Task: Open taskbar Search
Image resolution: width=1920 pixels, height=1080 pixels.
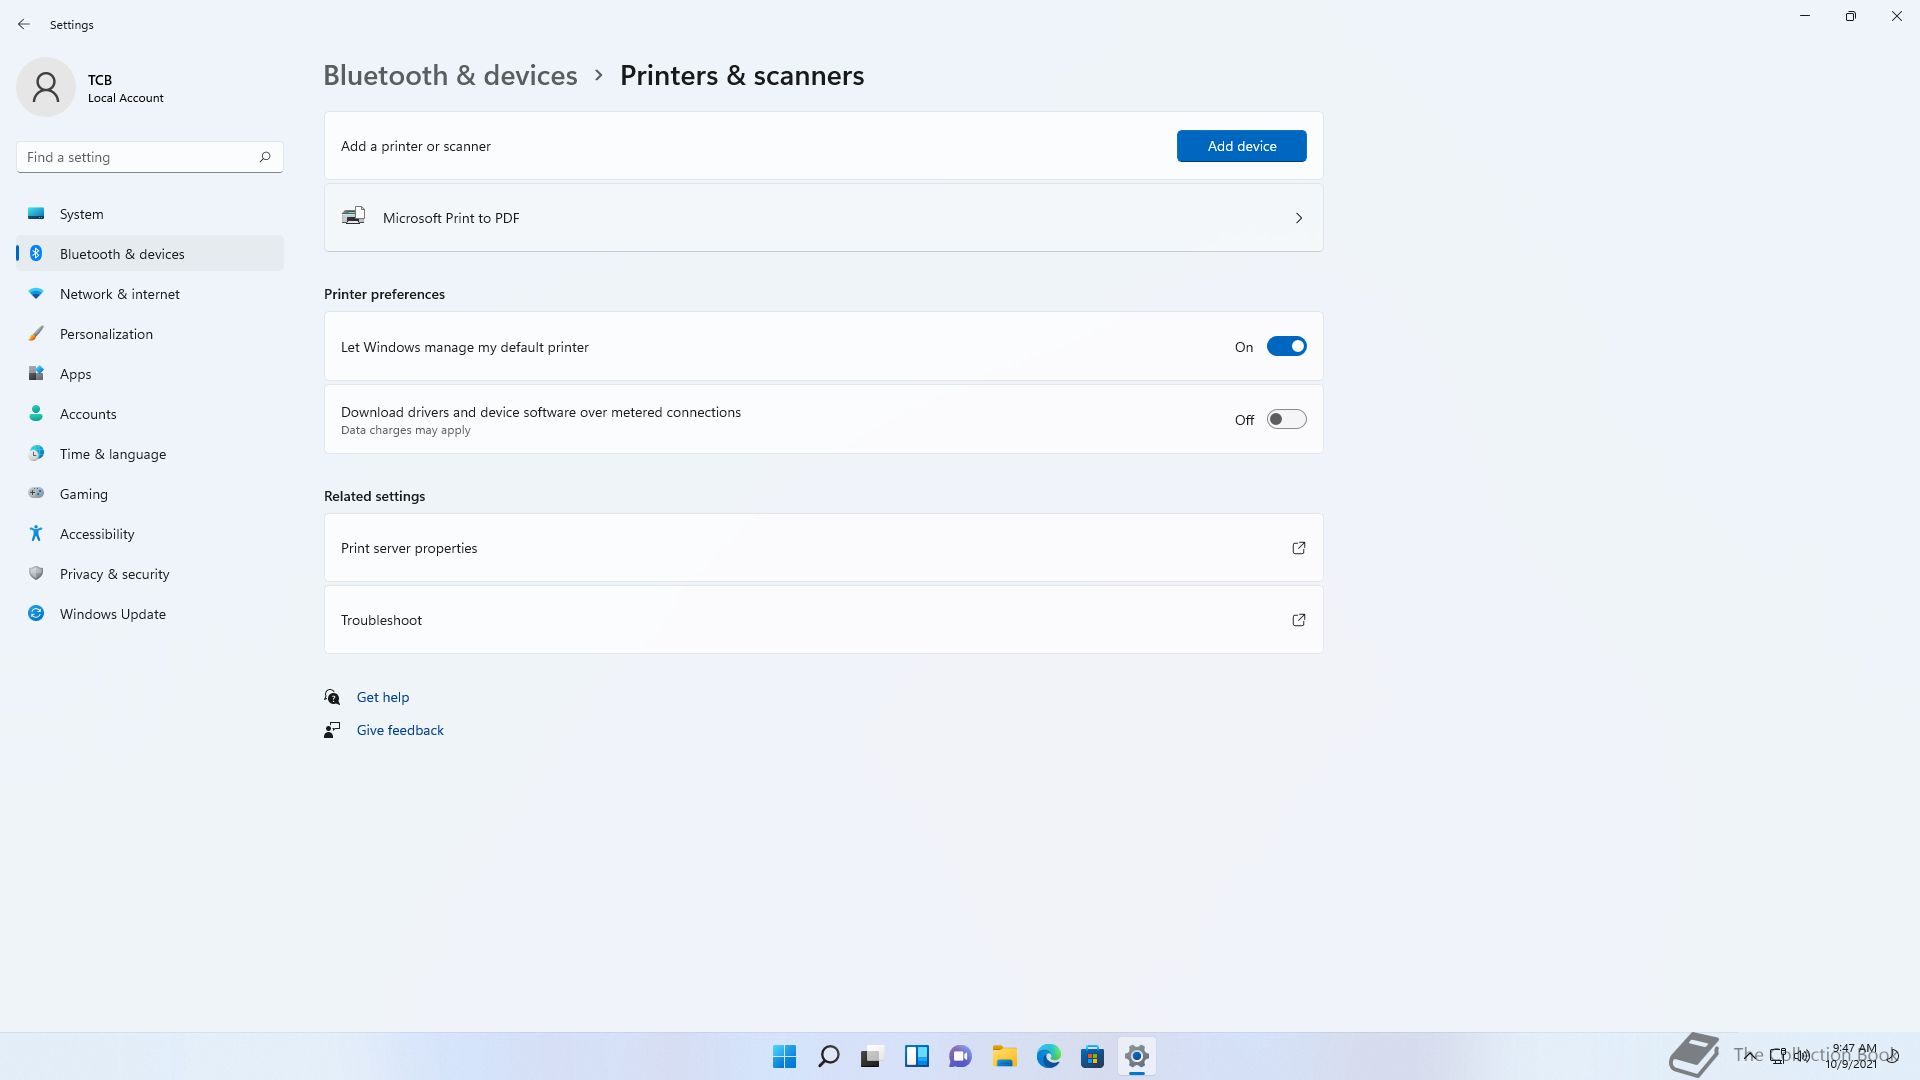Action: (829, 1056)
